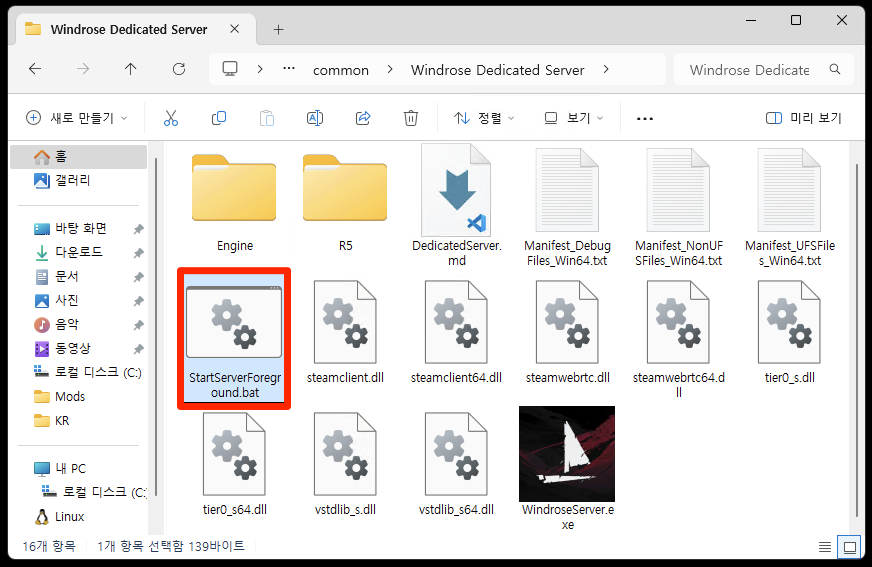872x567 pixels.
Task: Open Mods folder in the sidebar
Action: 78,397
